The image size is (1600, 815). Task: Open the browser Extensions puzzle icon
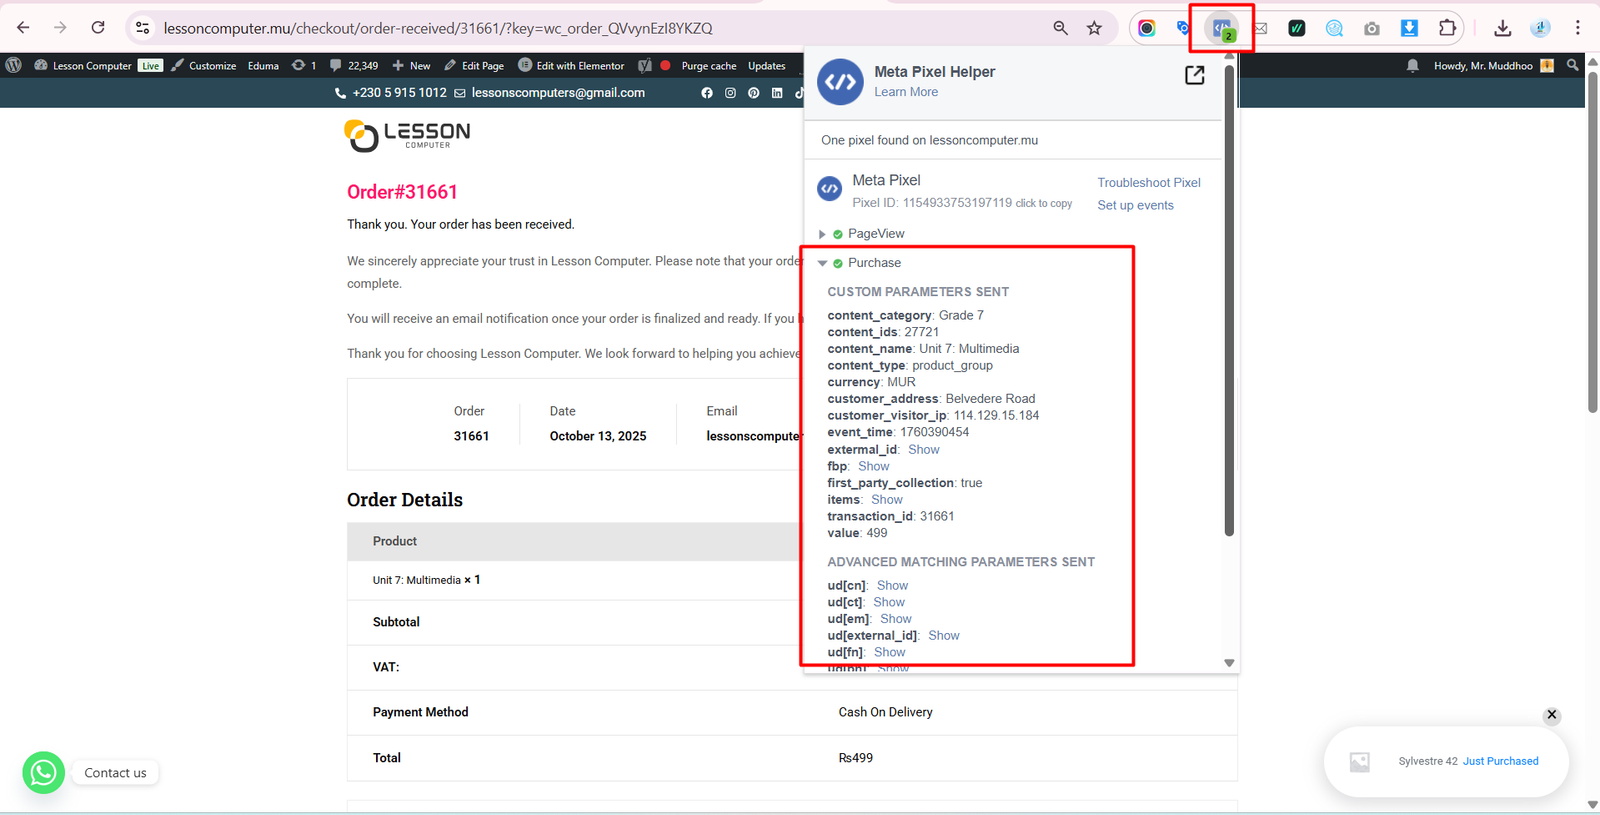tap(1446, 28)
